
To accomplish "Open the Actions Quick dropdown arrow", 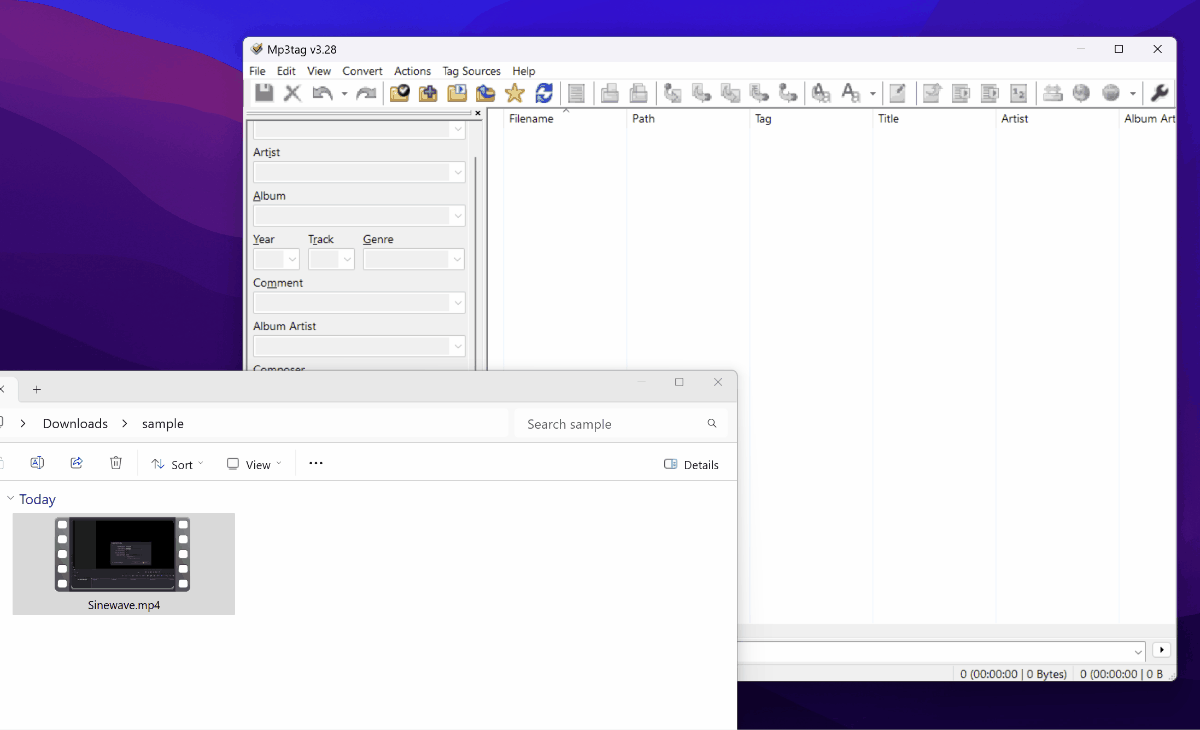I will click(872, 94).
